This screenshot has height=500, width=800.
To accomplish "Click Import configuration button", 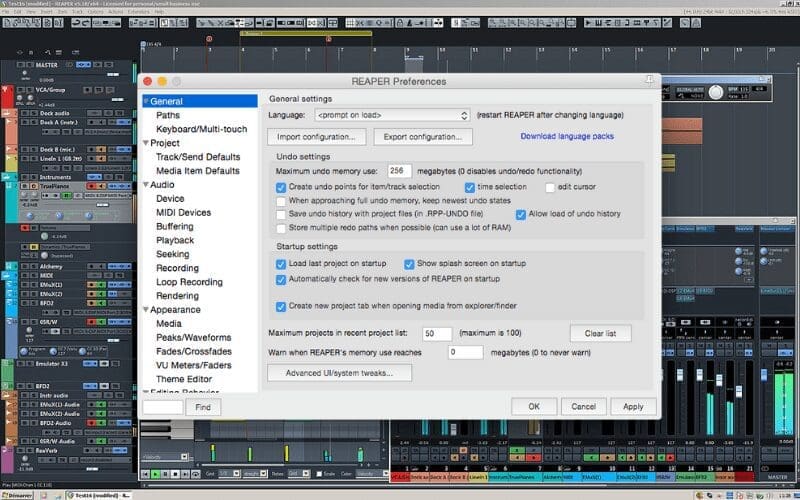I will [x=316, y=137].
